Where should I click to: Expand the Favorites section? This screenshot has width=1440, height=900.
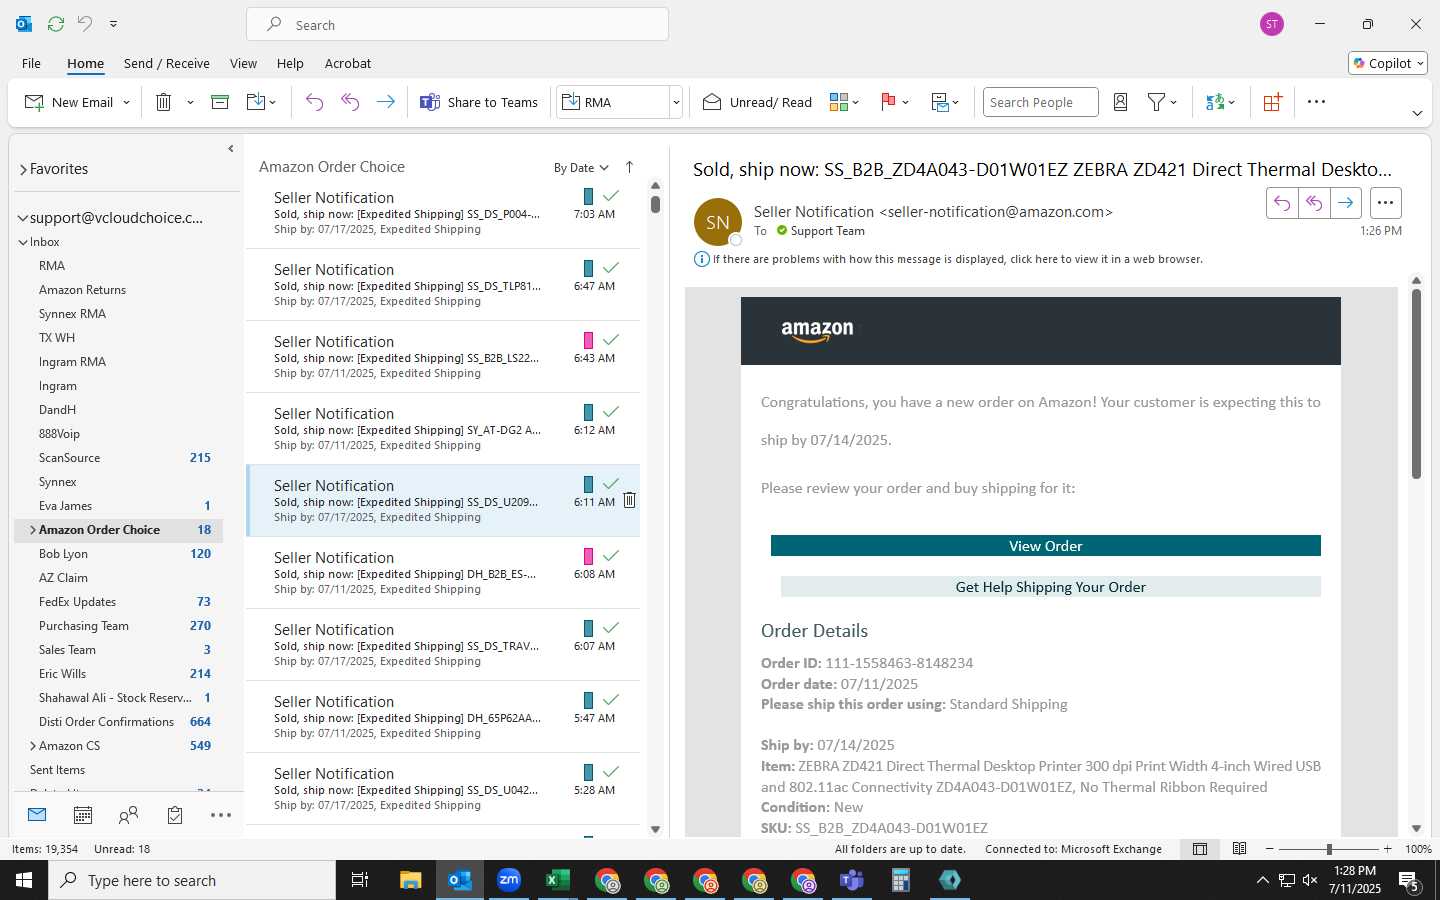point(23,169)
